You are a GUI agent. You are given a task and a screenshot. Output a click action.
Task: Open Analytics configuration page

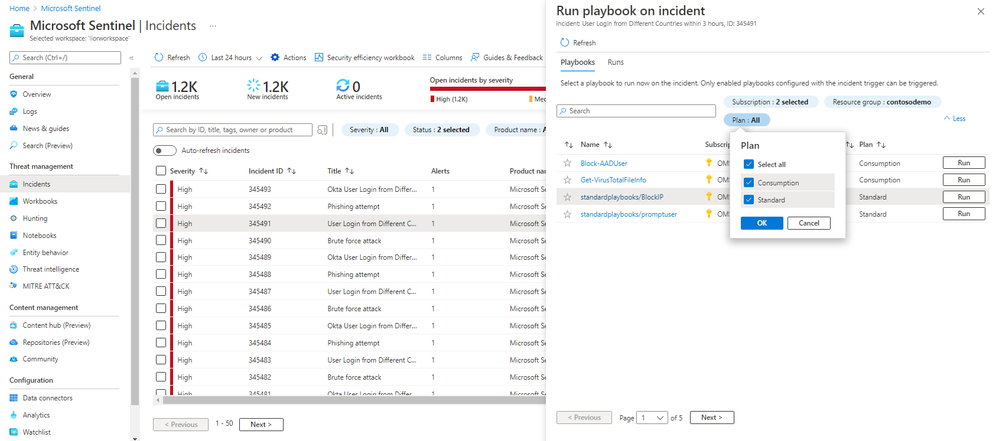point(36,416)
